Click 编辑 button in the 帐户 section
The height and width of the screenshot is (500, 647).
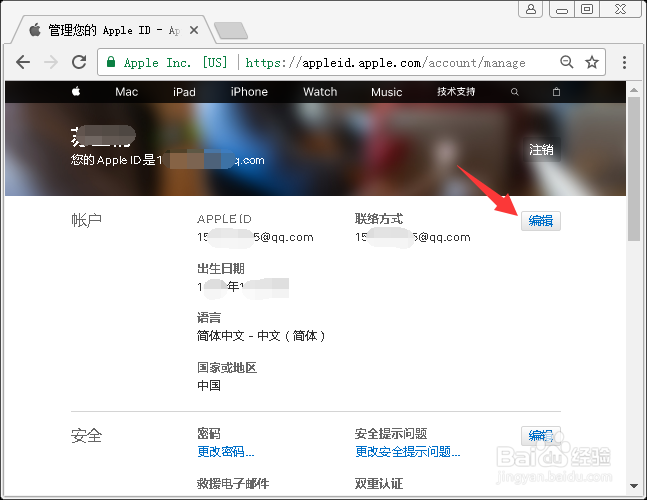pos(541,221)
